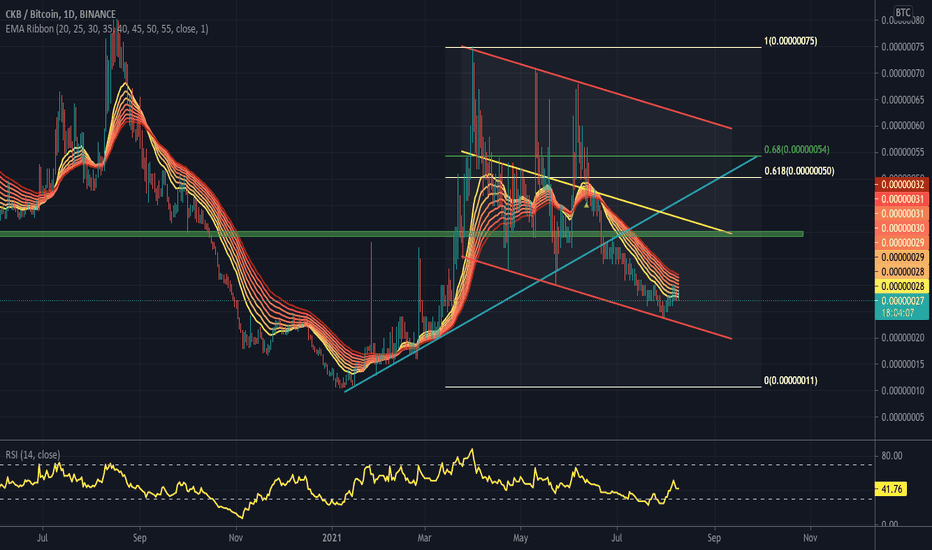
Task: Select the RSI (14, close) indicator label
Action: point(33,455)
